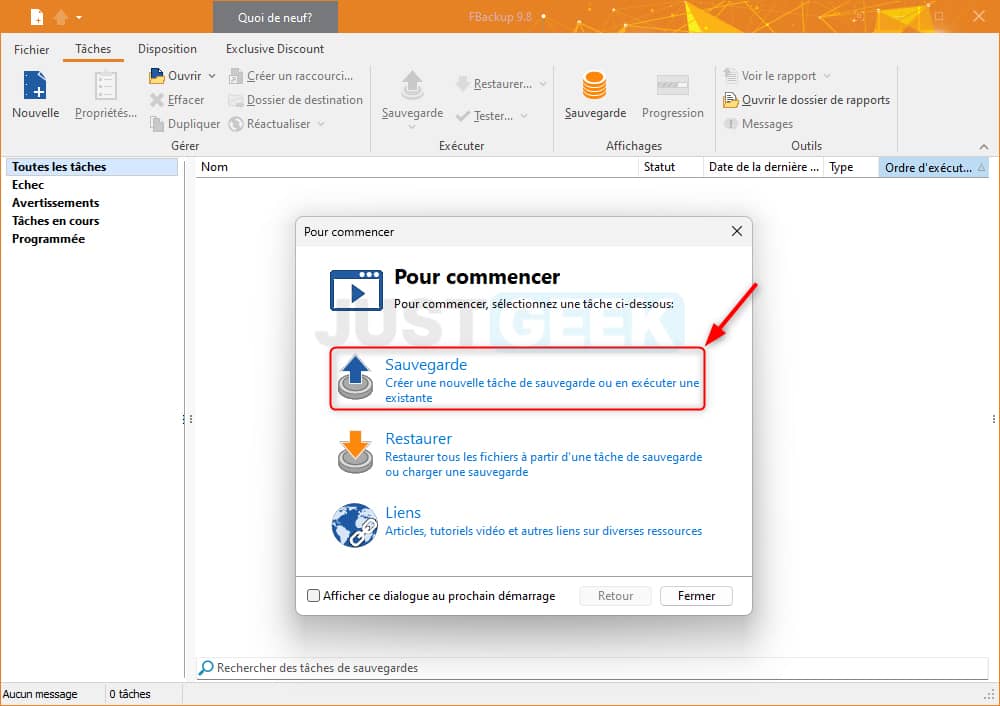Image resolution: width=1000 pixels, height=706 pixels.
Task: Collapse the ribbon with the chevron
Action: click(x=983, y=147)
